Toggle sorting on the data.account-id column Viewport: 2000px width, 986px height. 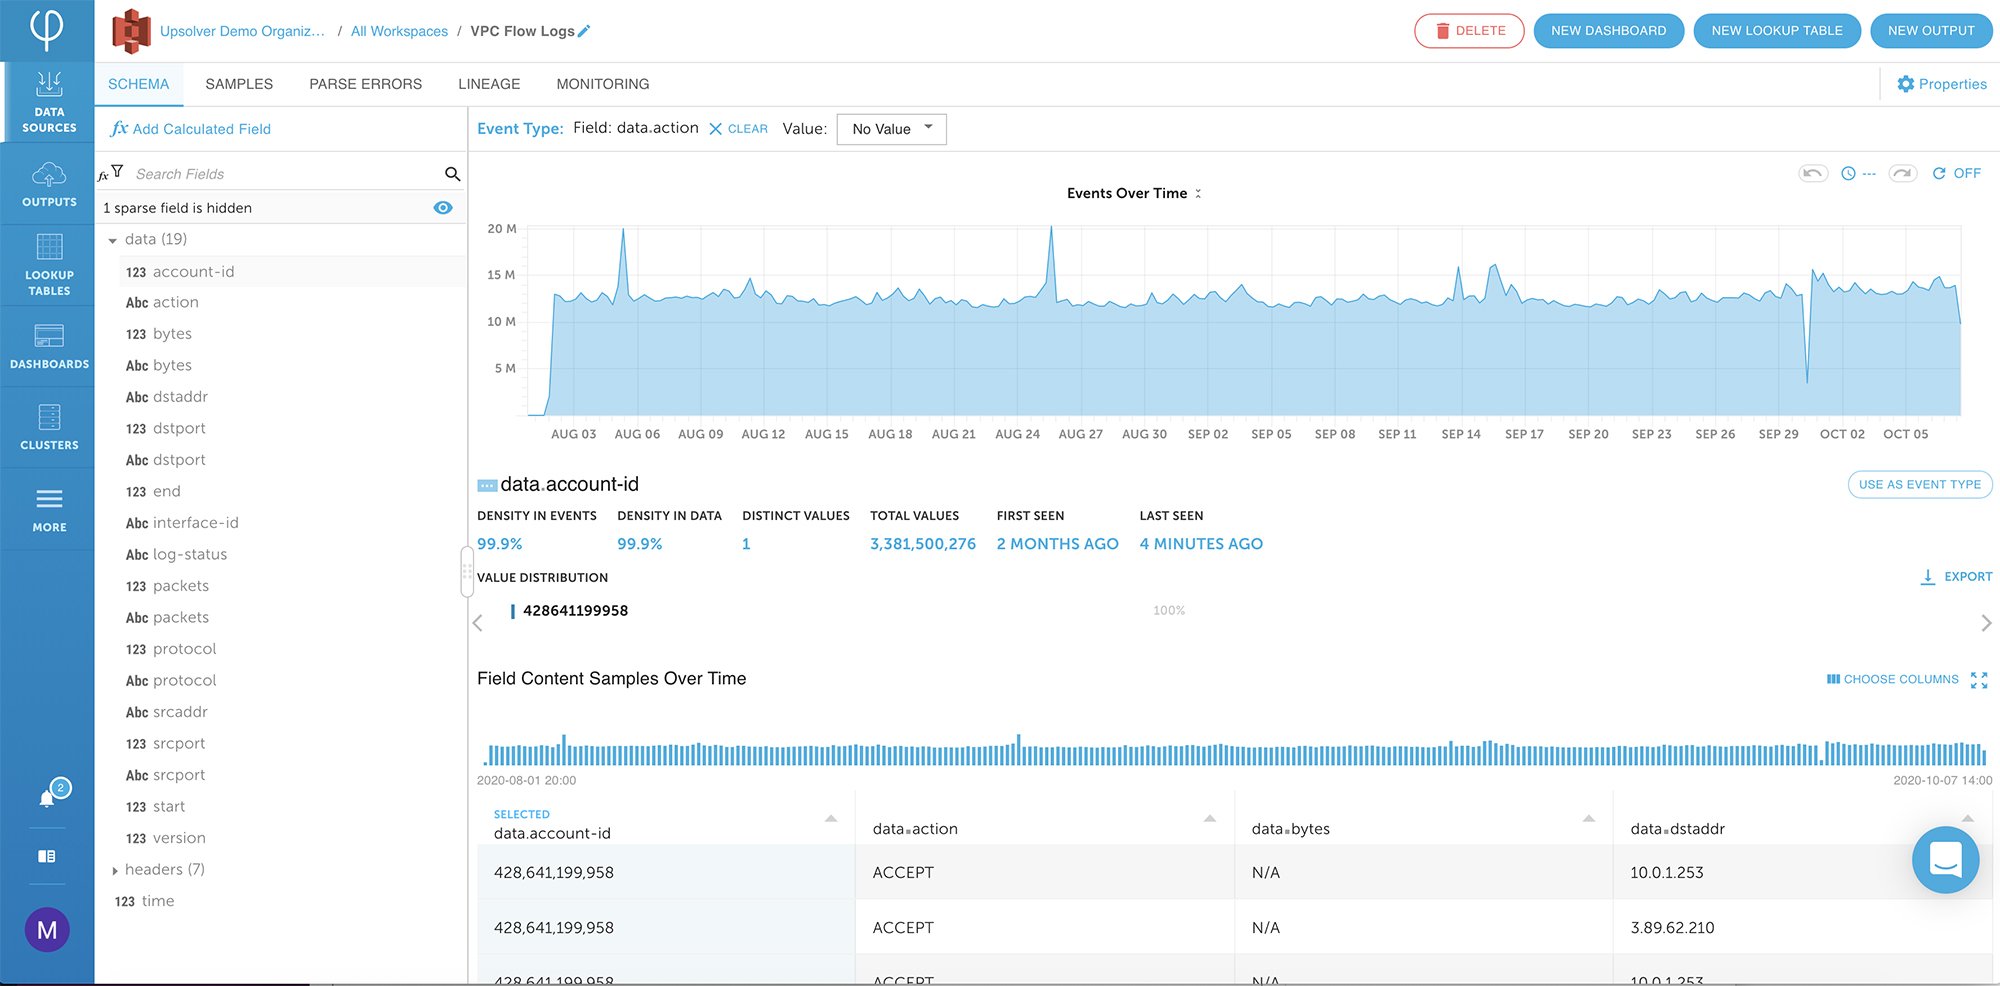pos(830,817)
